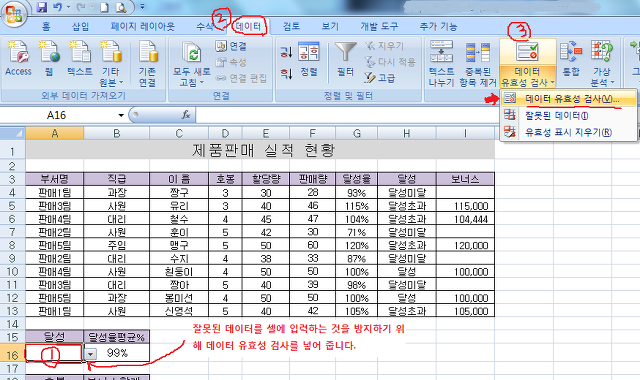Switch to the 수식 ribbon tab
This screenshot has width=640, height=380.
[x=204, y=27]
